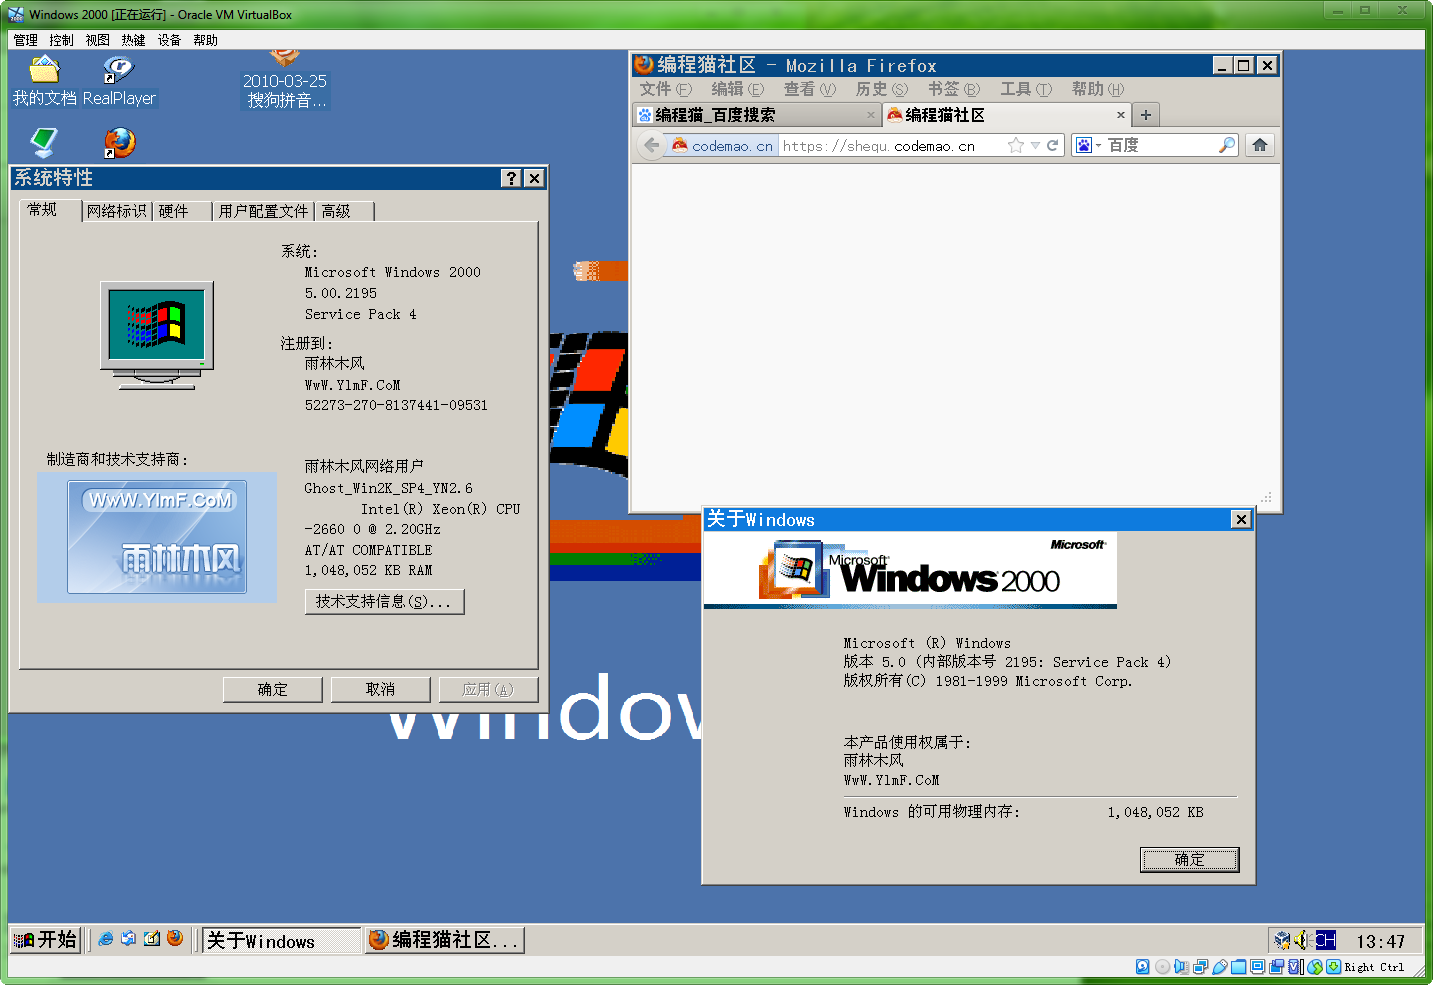This screenshot has height=985, width=1433.
Task: Launch Internet Explorer from quick launch
Action: 106,939
